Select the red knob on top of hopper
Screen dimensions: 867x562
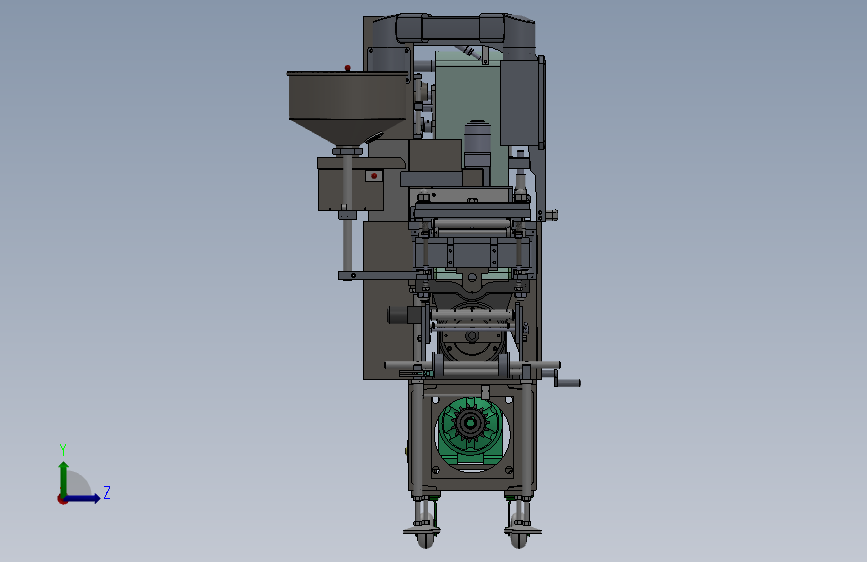(347, 68)
